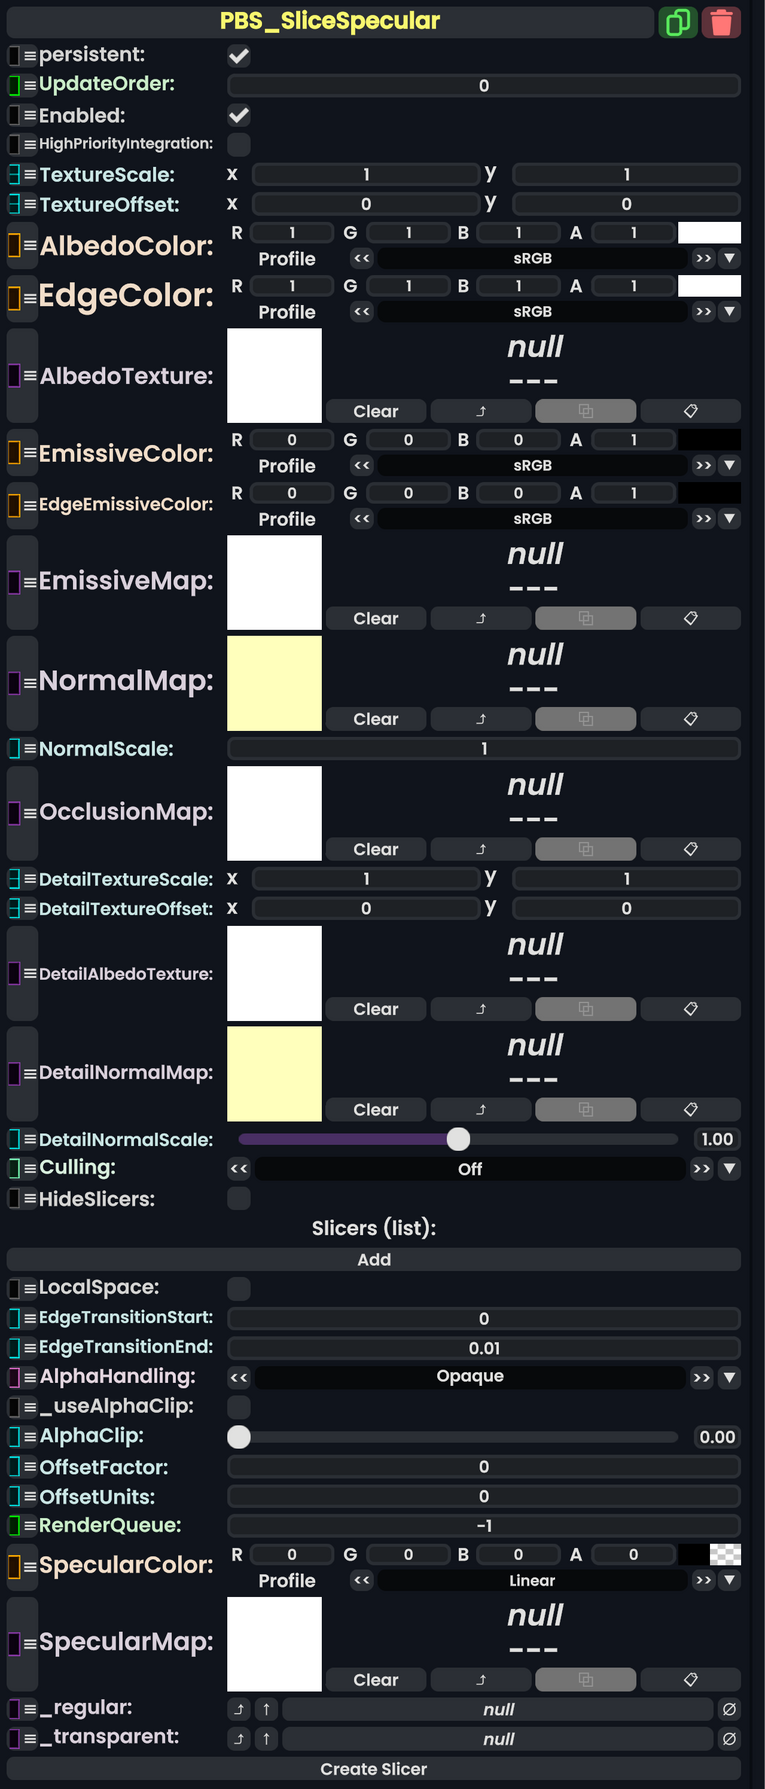Enable HighPriorityIntegration checkbox
Viewport: 765px width, 1789px height.
239,145
